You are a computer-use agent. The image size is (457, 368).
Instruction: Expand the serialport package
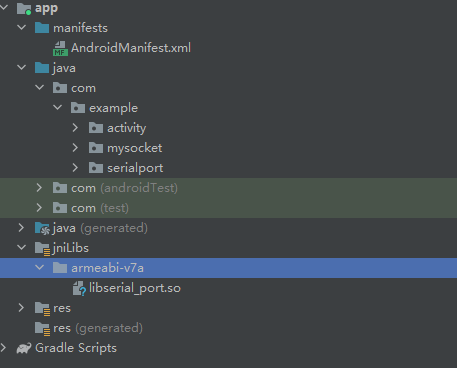click(x=75, y=168)
